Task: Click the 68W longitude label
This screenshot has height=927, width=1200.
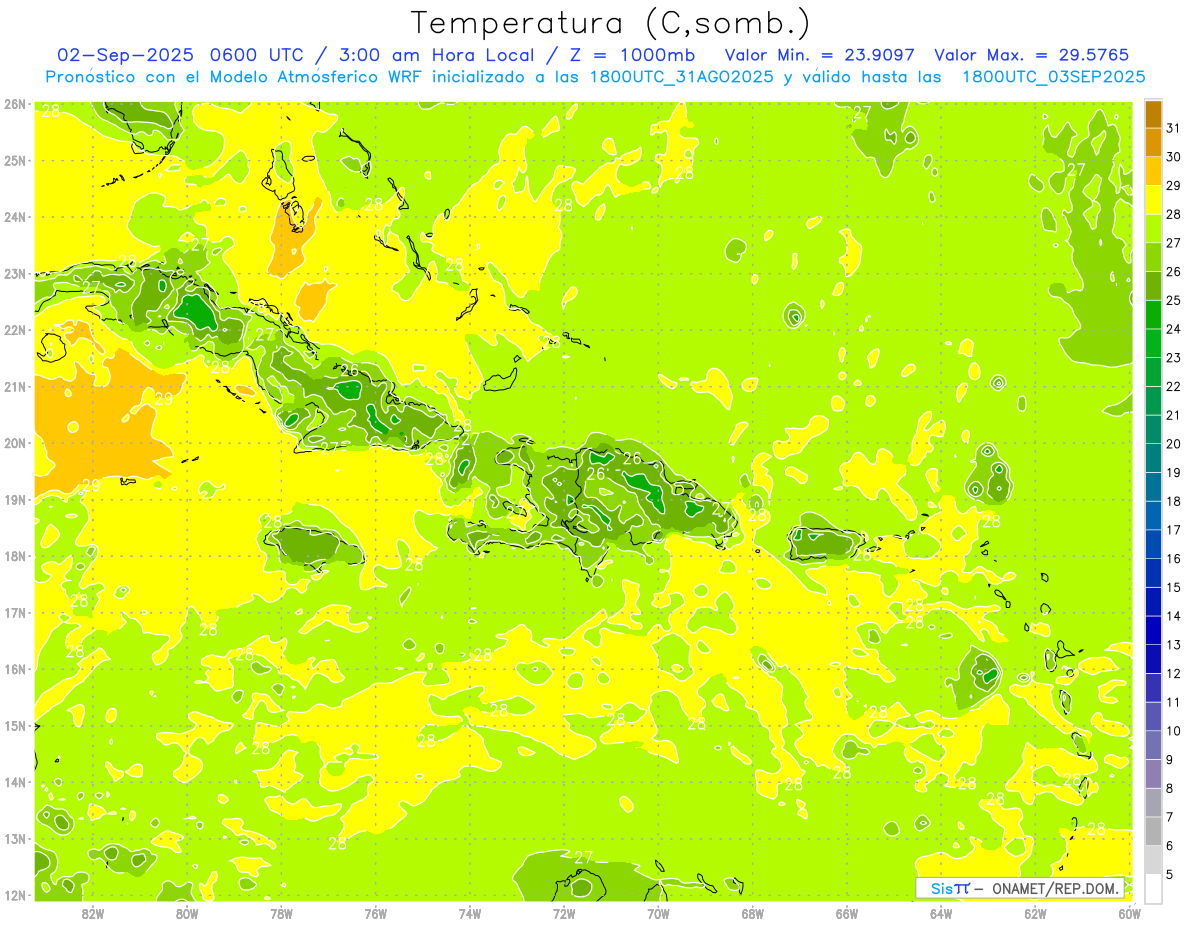Action: click(x=752, y=914)
